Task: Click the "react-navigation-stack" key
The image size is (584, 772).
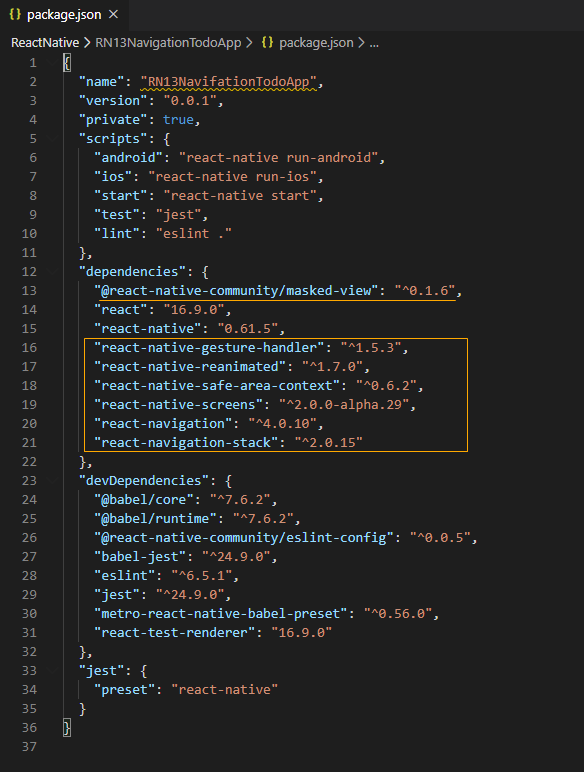Action: coord(186,443)
